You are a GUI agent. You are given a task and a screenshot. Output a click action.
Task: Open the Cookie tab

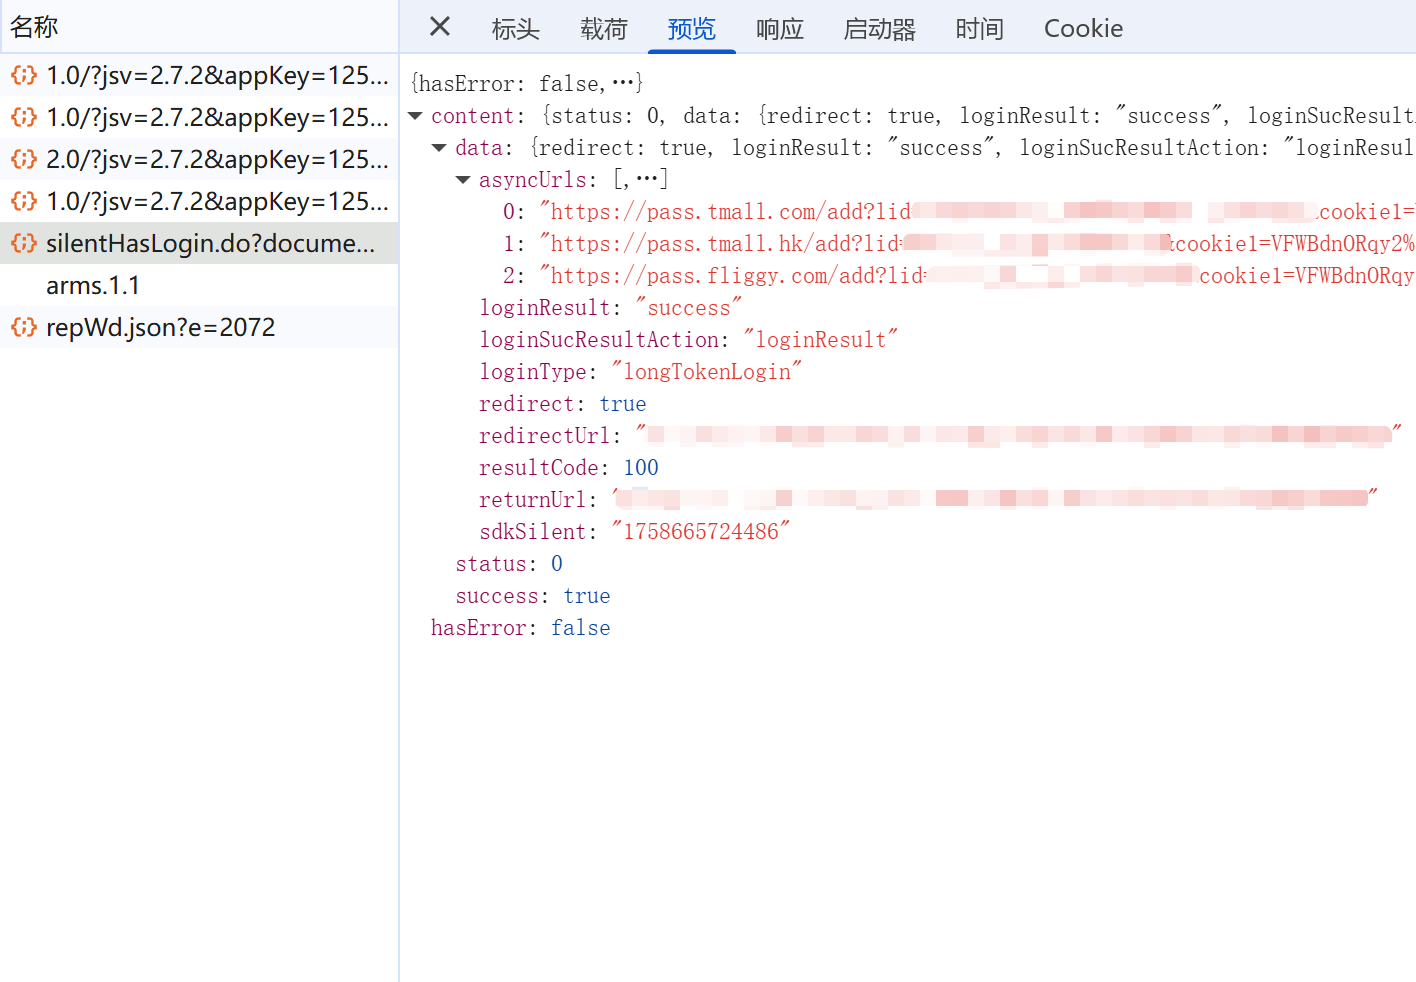[1082, 29]
